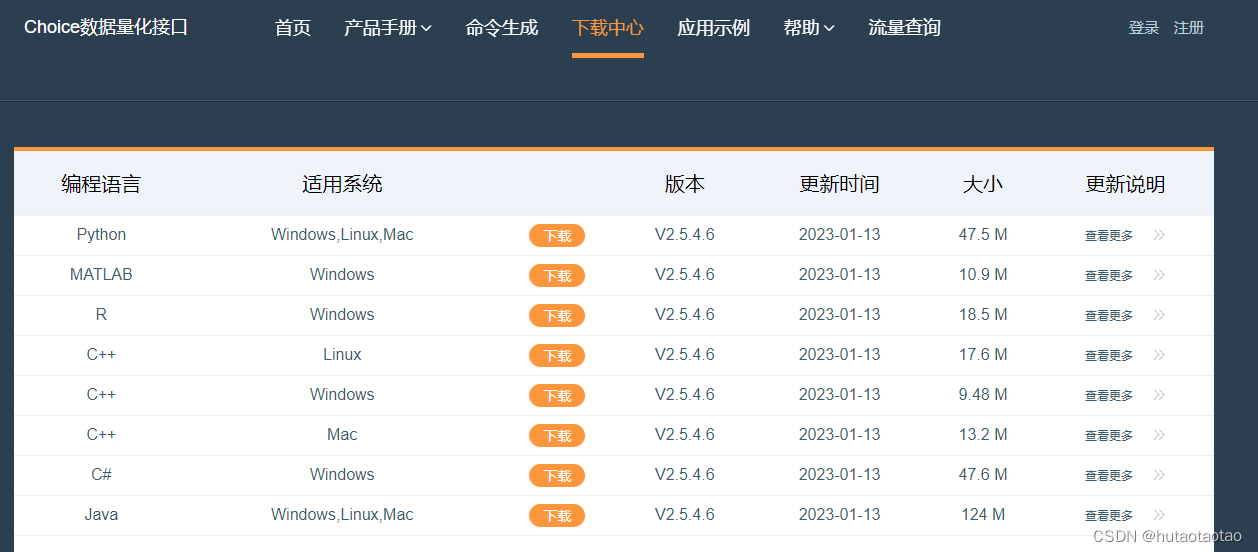
Task: Click the Python language cell
Action: coord(101,235)
